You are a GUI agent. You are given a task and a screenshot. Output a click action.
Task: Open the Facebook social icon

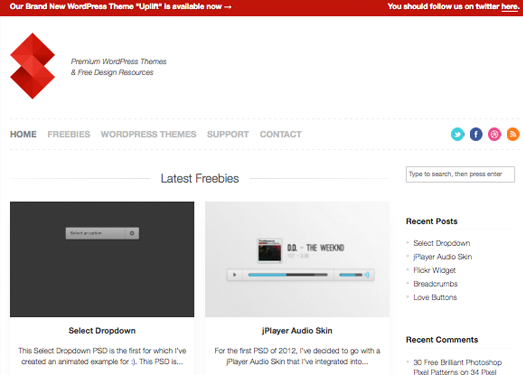(476, 134)
